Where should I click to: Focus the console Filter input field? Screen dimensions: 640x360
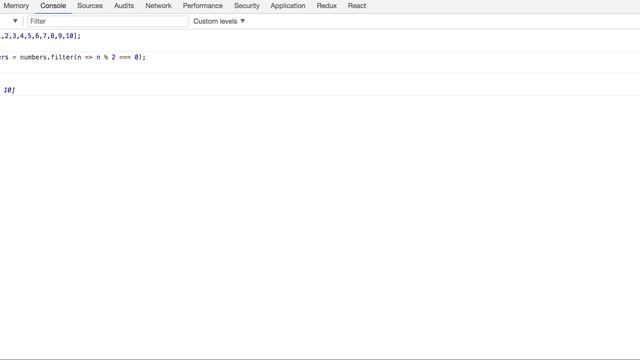click(108, 21)
